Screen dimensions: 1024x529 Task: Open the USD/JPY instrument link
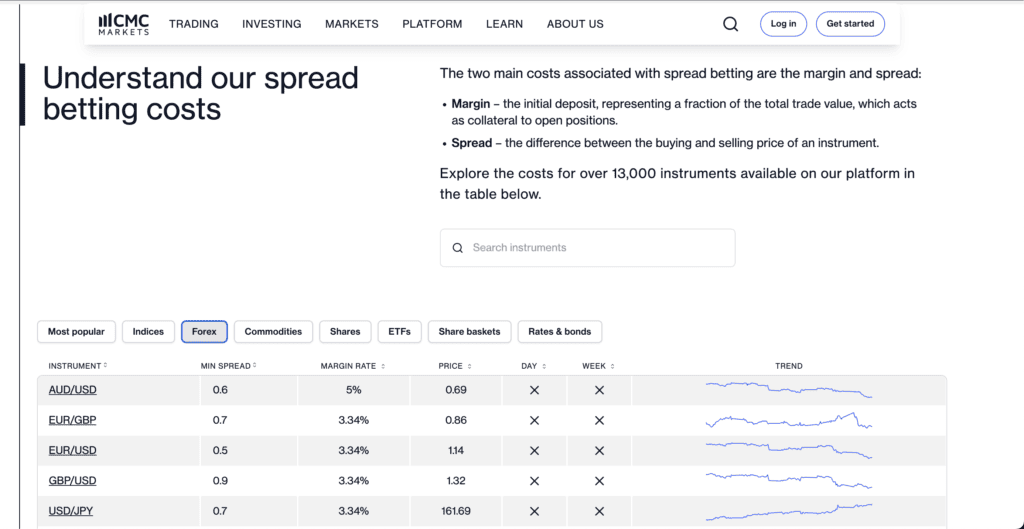click(x=71, y=511)
